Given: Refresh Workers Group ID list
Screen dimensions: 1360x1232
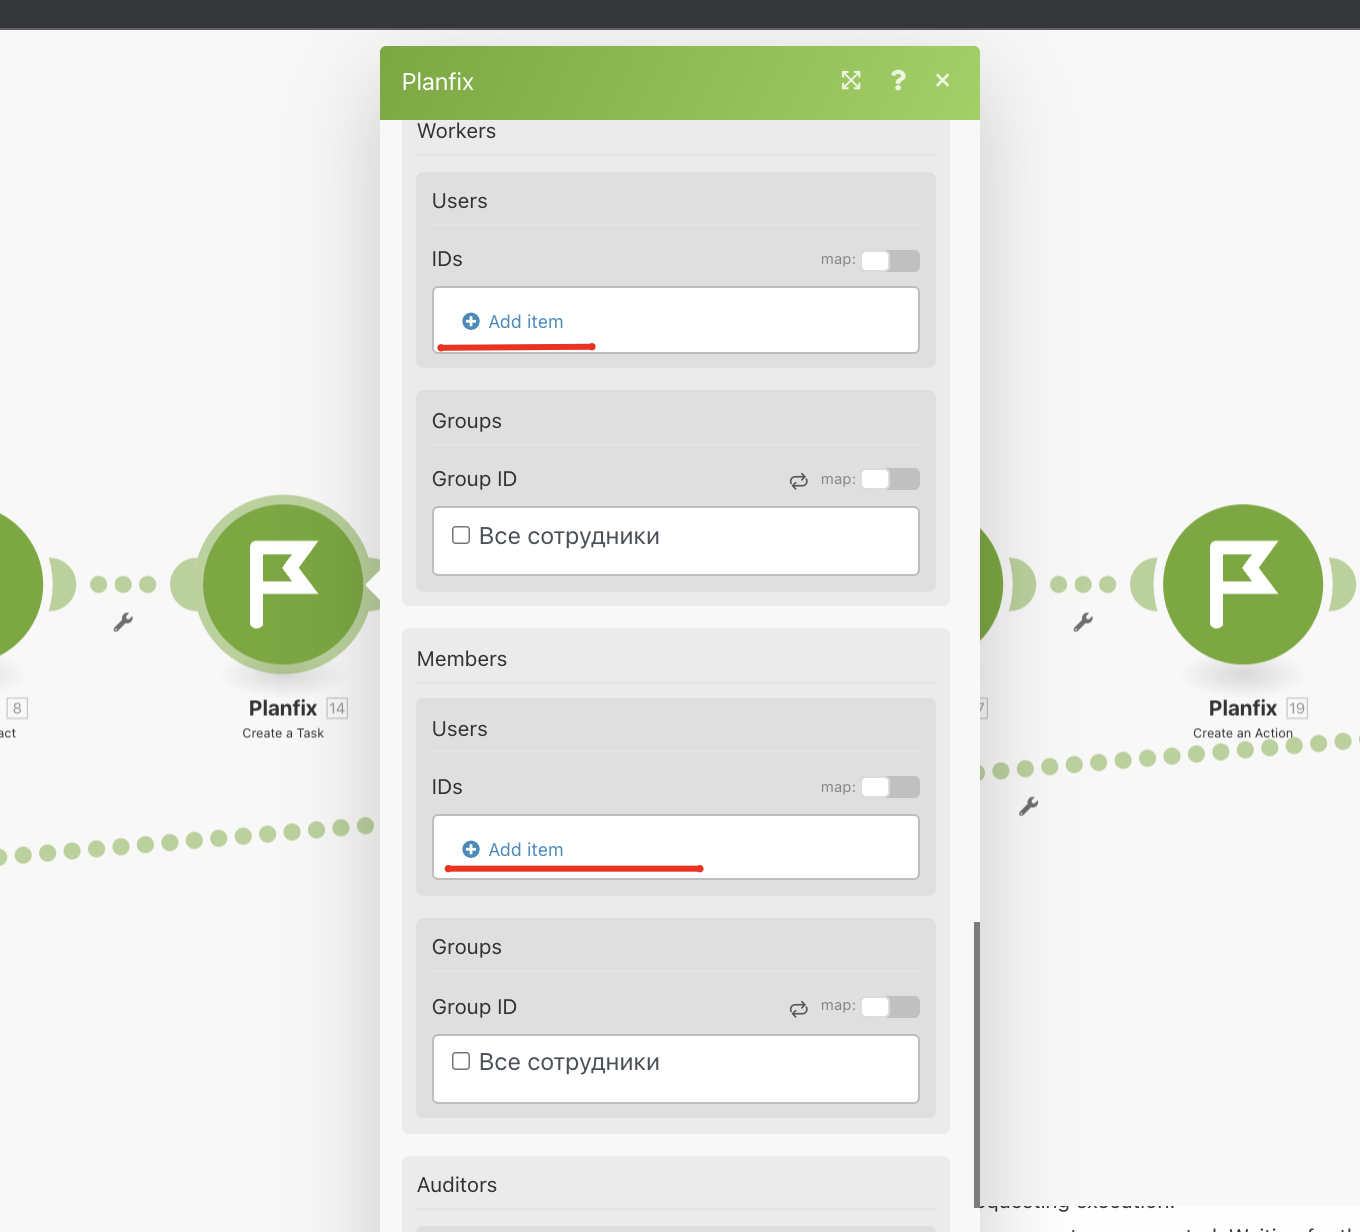Looking at the screenshot, I should click(x=798, y=481).
